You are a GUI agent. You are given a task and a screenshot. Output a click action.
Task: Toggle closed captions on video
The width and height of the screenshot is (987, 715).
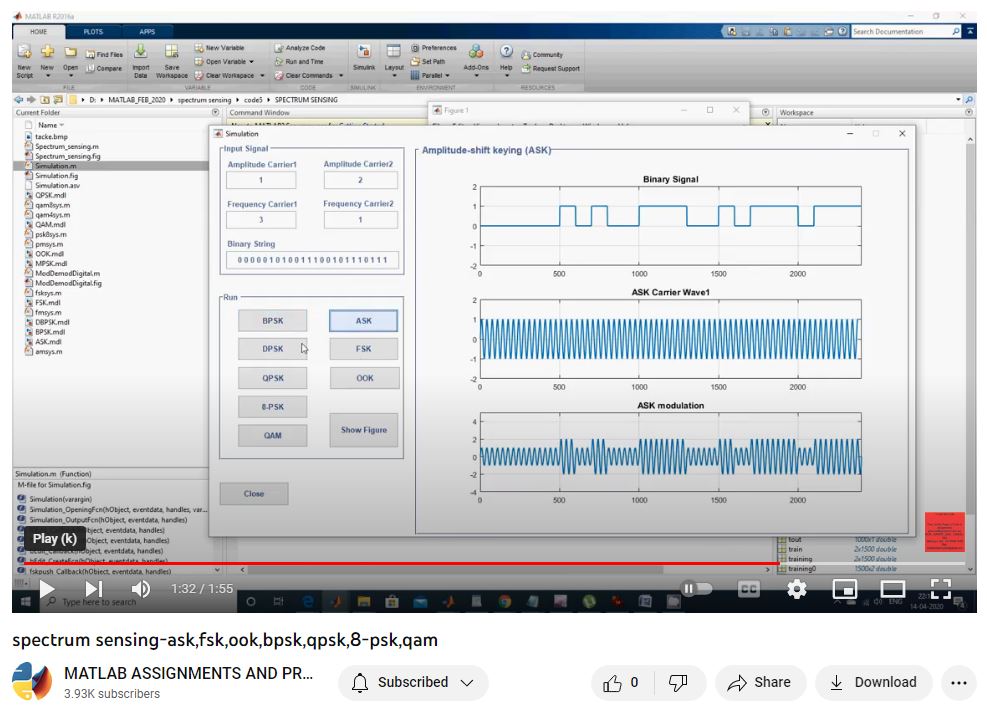click(x=748, y=589)
